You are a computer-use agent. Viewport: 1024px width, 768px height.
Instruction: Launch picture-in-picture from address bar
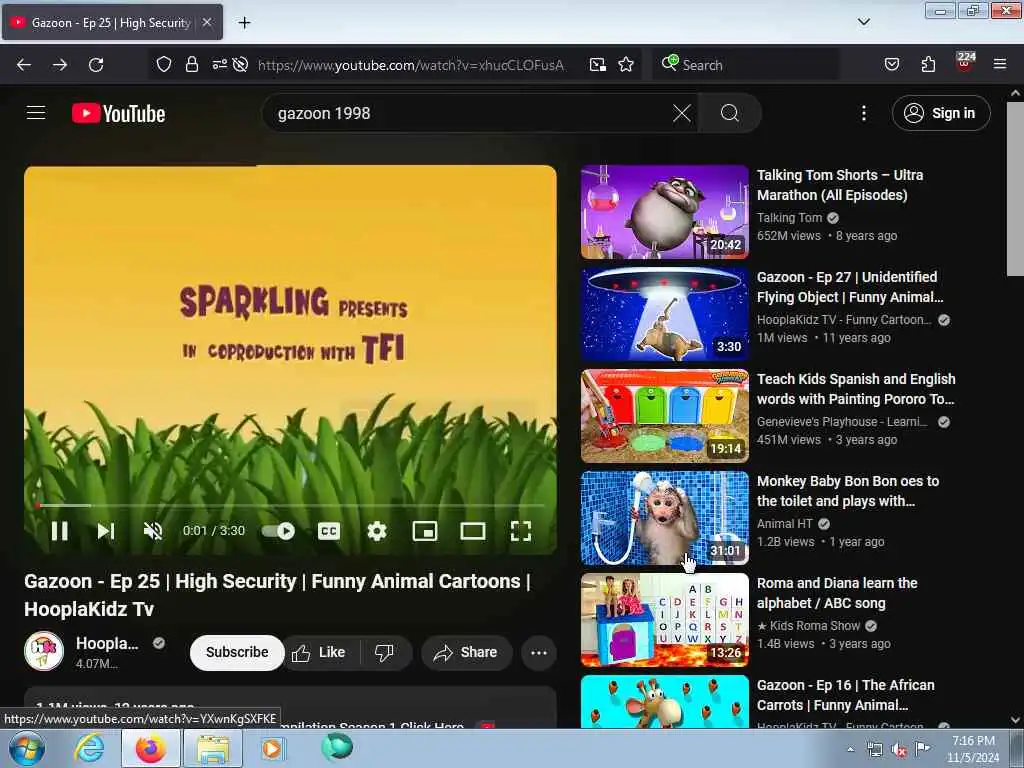[598, 65]
